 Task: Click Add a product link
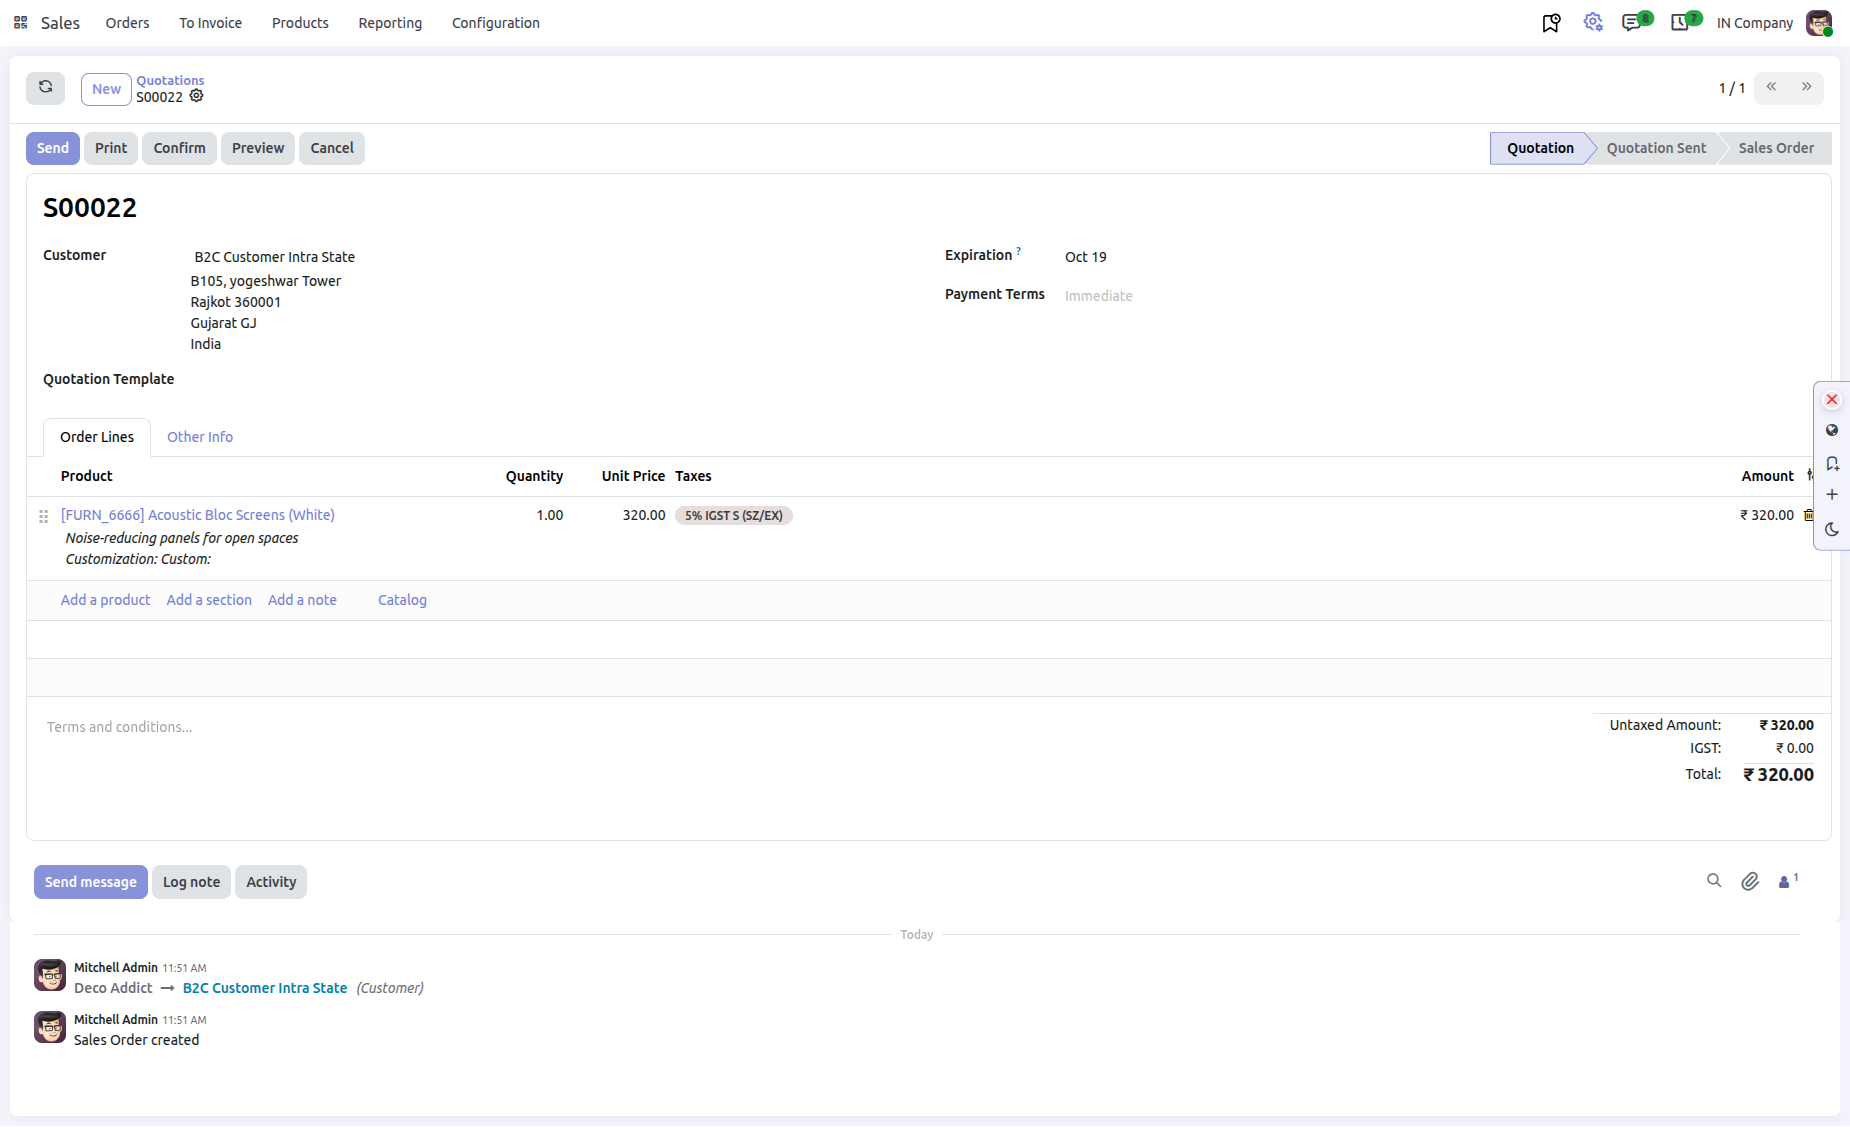coord(105,600)
